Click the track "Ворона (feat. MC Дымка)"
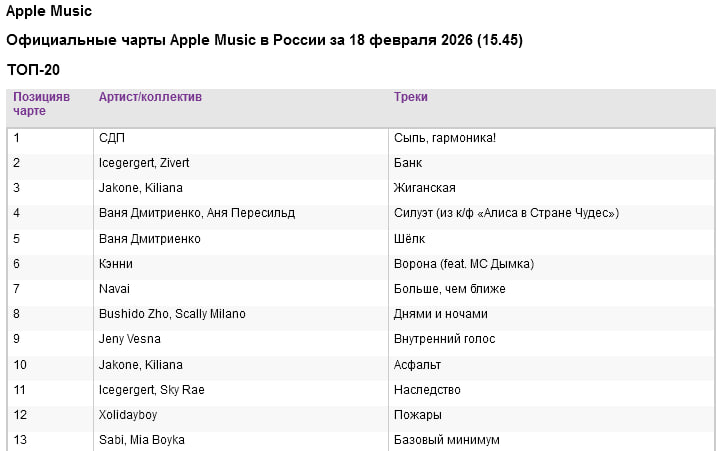The image size is (721, 451). (464, 264)
